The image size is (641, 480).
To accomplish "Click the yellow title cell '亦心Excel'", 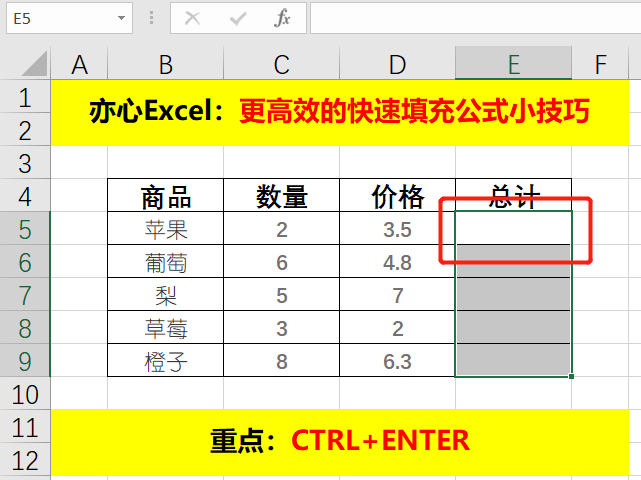I will point(339,113).
